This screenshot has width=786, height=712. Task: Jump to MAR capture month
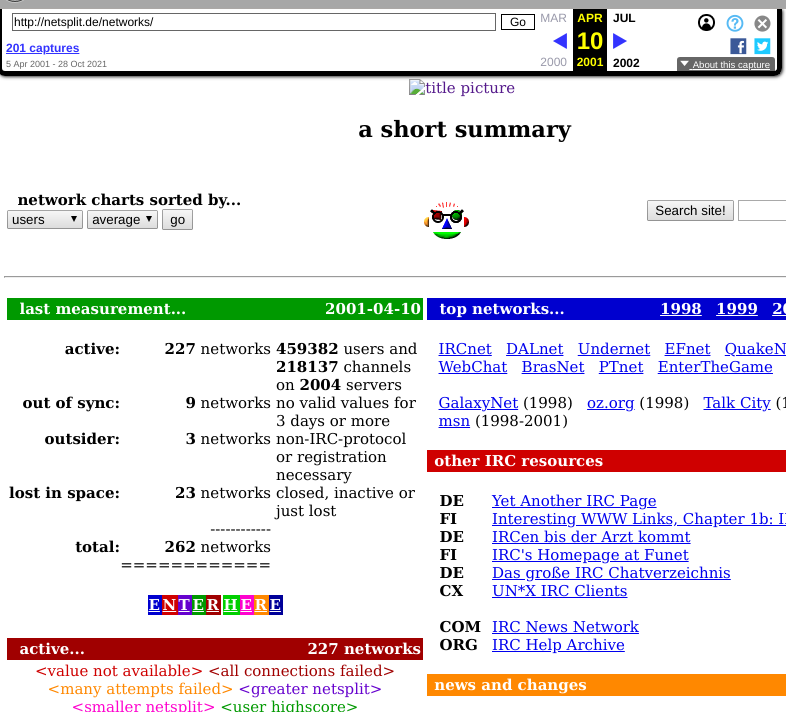pyautogui.click(x=553, y=18)
